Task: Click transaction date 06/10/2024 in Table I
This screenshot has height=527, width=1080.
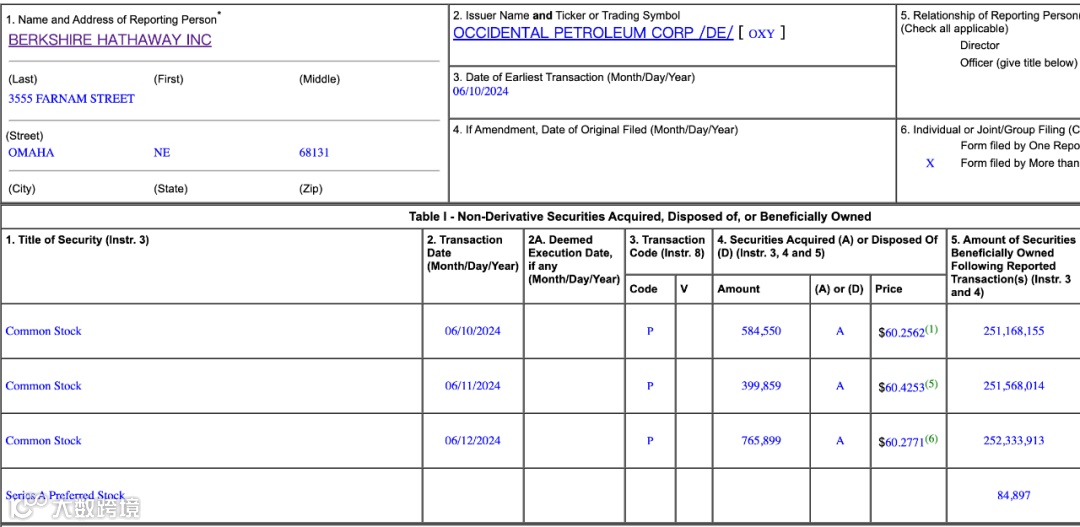Action: [x=472, y=331]
